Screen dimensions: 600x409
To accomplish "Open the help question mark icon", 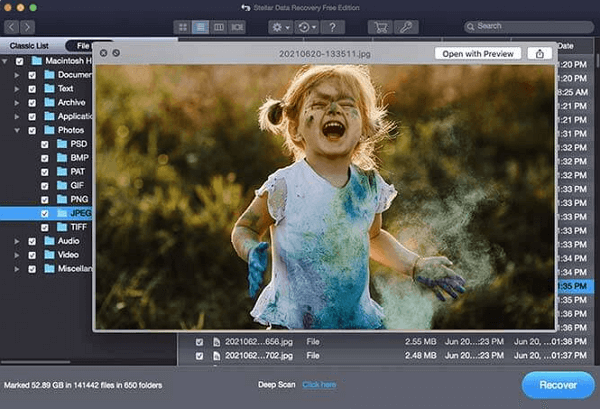I will click(x=331, y=26).
